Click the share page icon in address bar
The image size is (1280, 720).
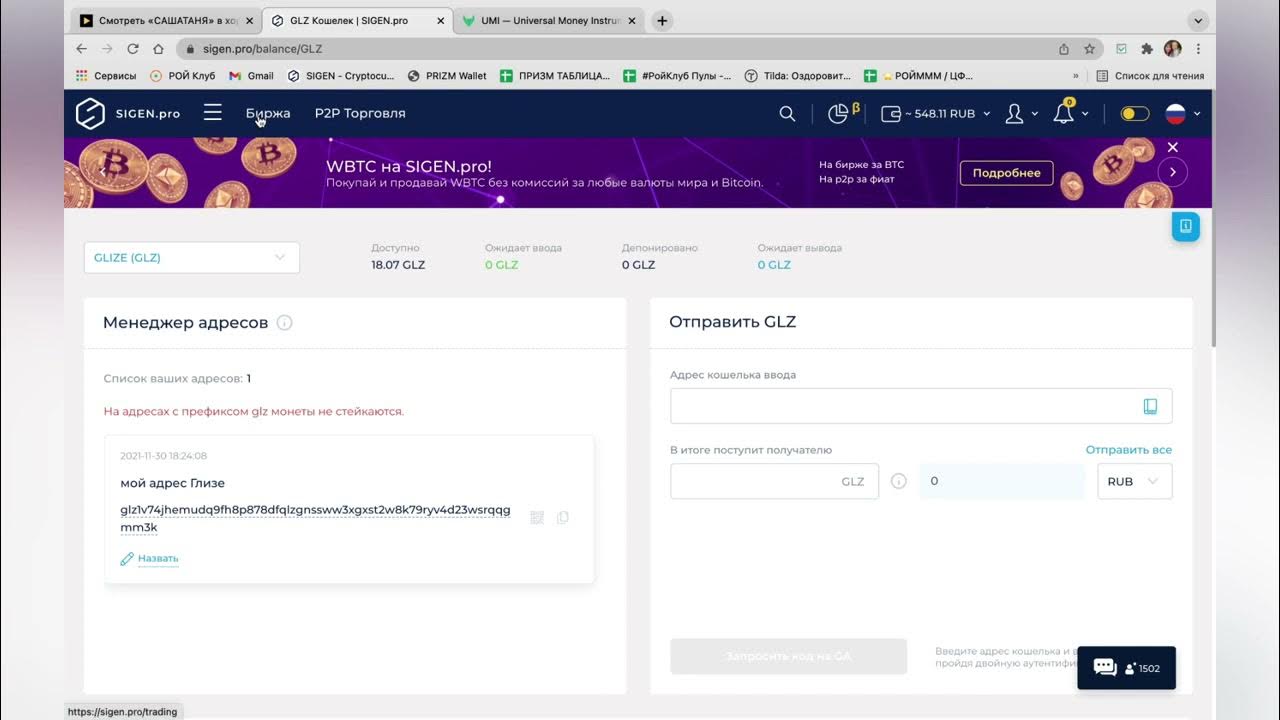pyautogui.click(x=1064, y=48)
